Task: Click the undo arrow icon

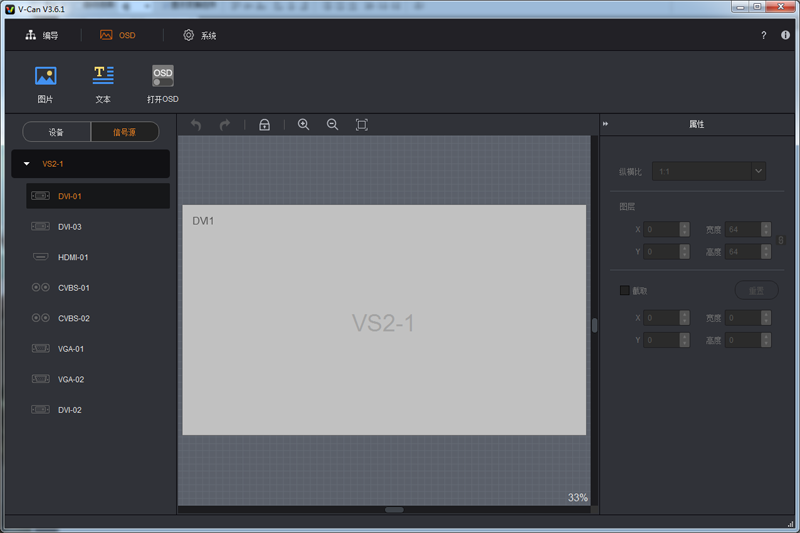Action: (x=196, y=125)
